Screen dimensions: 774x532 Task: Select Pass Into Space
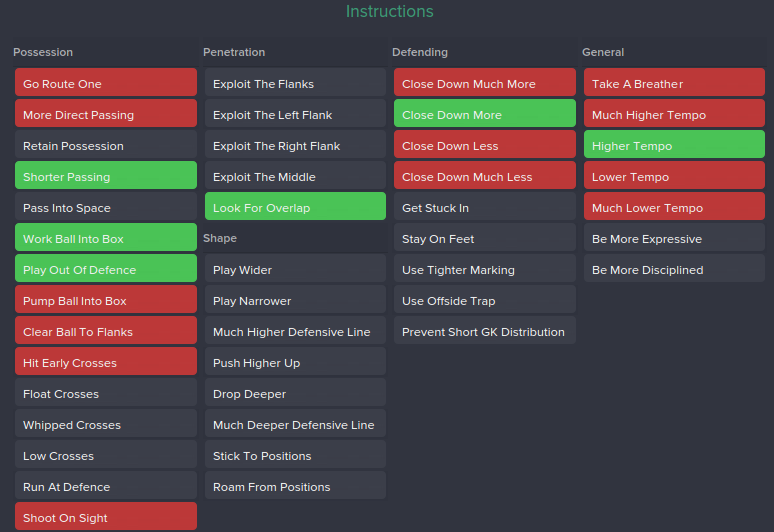106,206
